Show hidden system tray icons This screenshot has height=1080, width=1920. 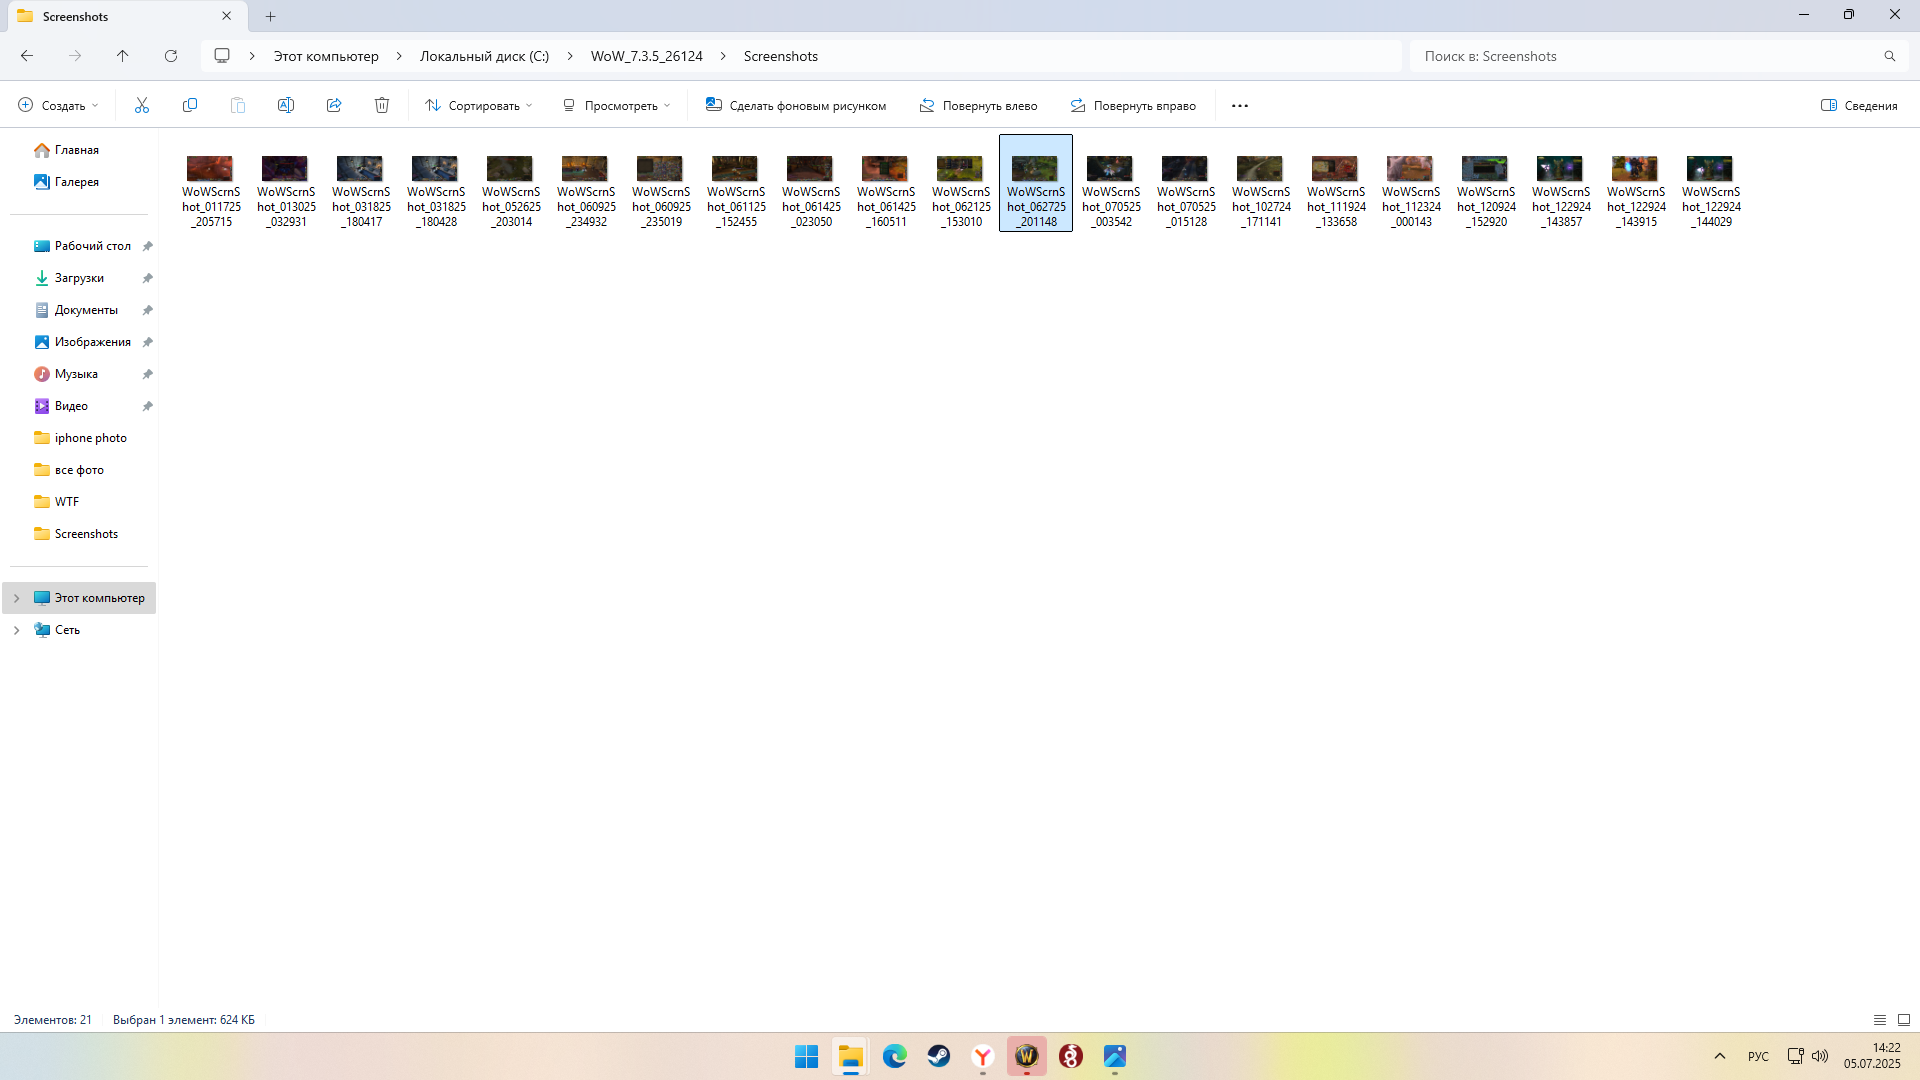[x=1720, y=1056]
